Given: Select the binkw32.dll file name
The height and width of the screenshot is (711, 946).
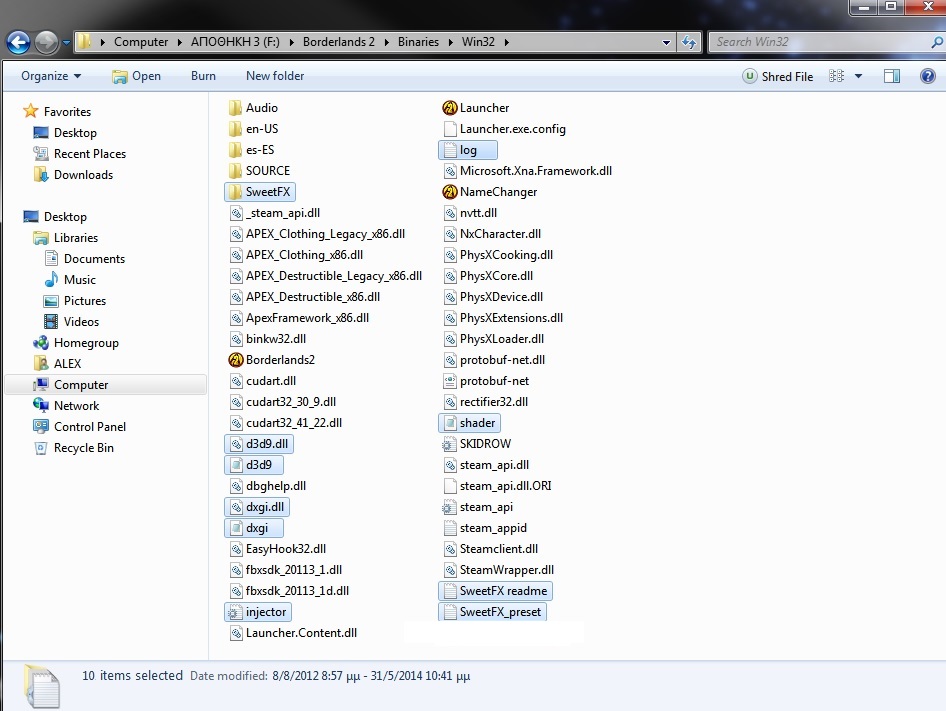Looking at the screenshot, I should click(276, 339).
